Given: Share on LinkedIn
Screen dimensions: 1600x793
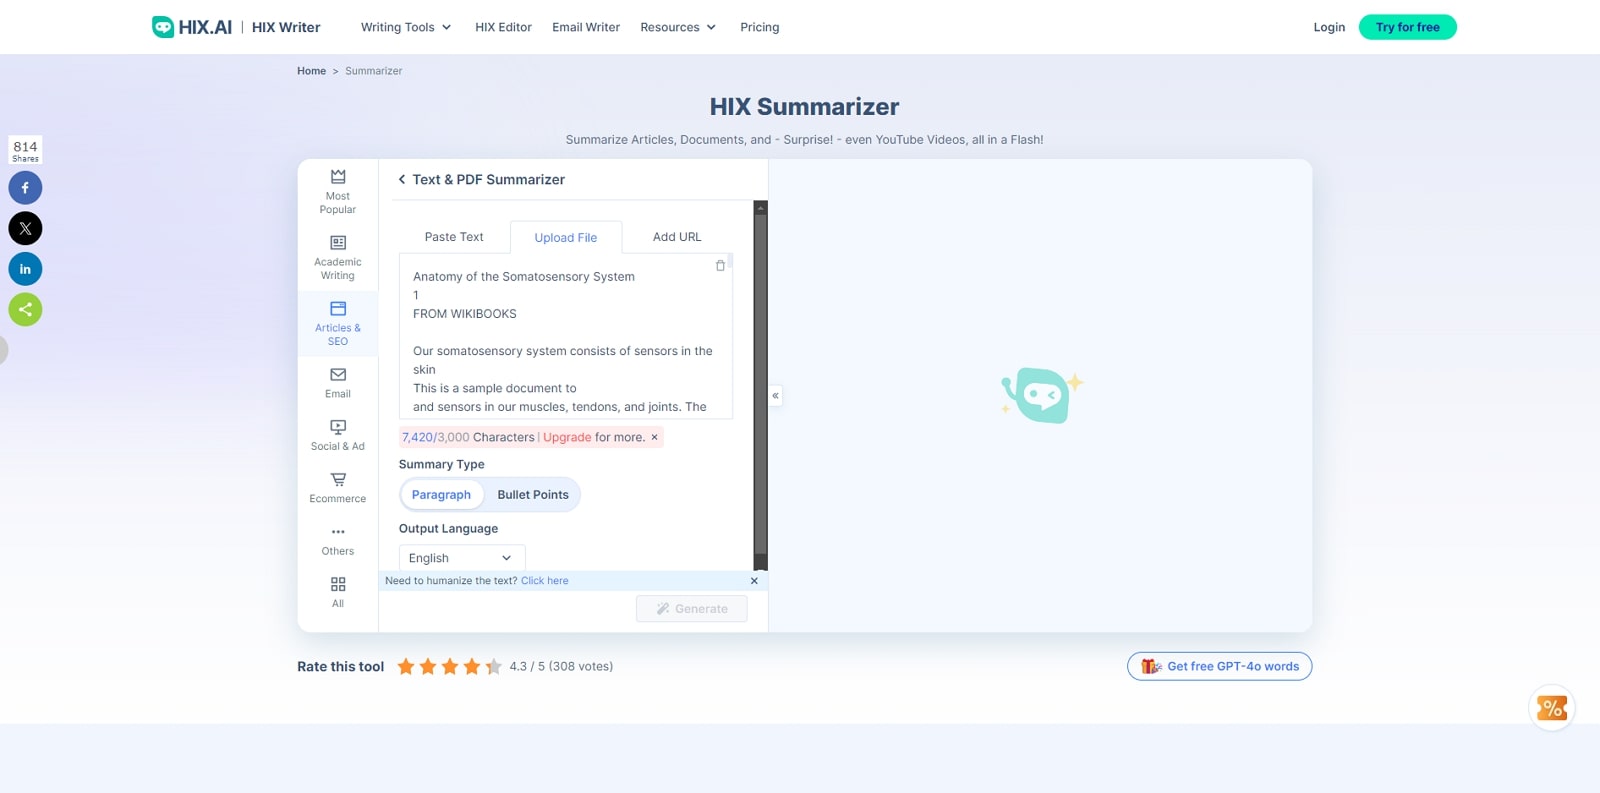Looking at the screenshot, I should tap(25, 269).
